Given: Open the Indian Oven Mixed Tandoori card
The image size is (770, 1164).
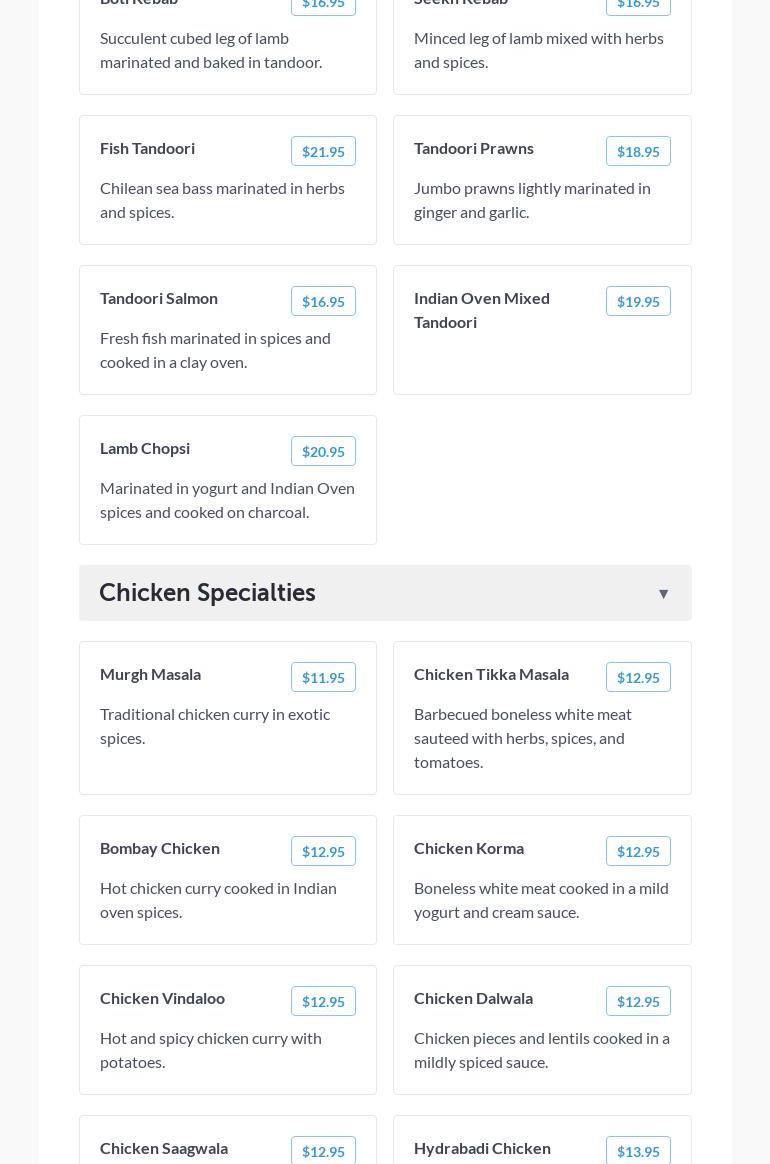Looking at the screenshot, I should (x=542, y=355).
